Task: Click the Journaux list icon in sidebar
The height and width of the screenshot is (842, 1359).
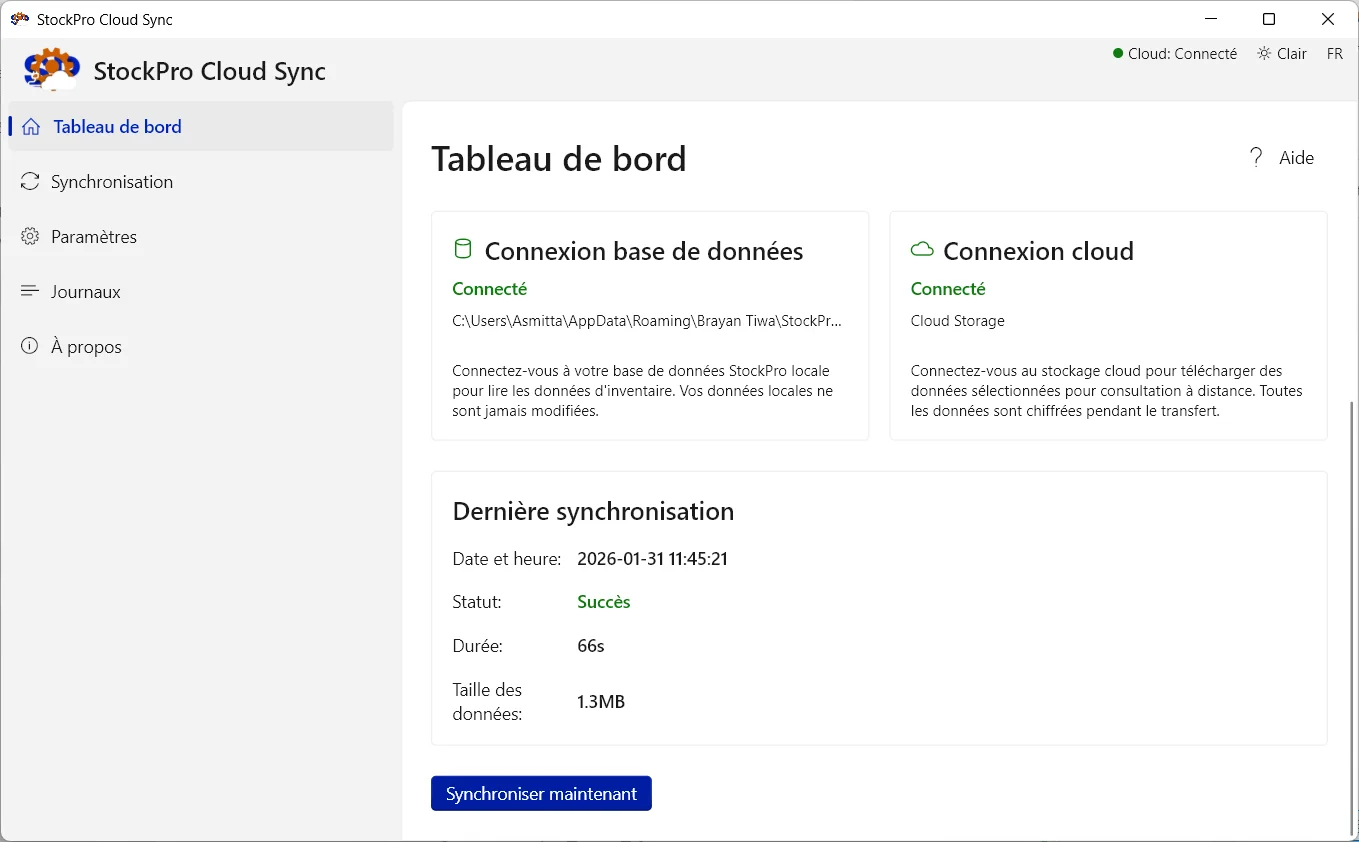Action: pos(29,291)
